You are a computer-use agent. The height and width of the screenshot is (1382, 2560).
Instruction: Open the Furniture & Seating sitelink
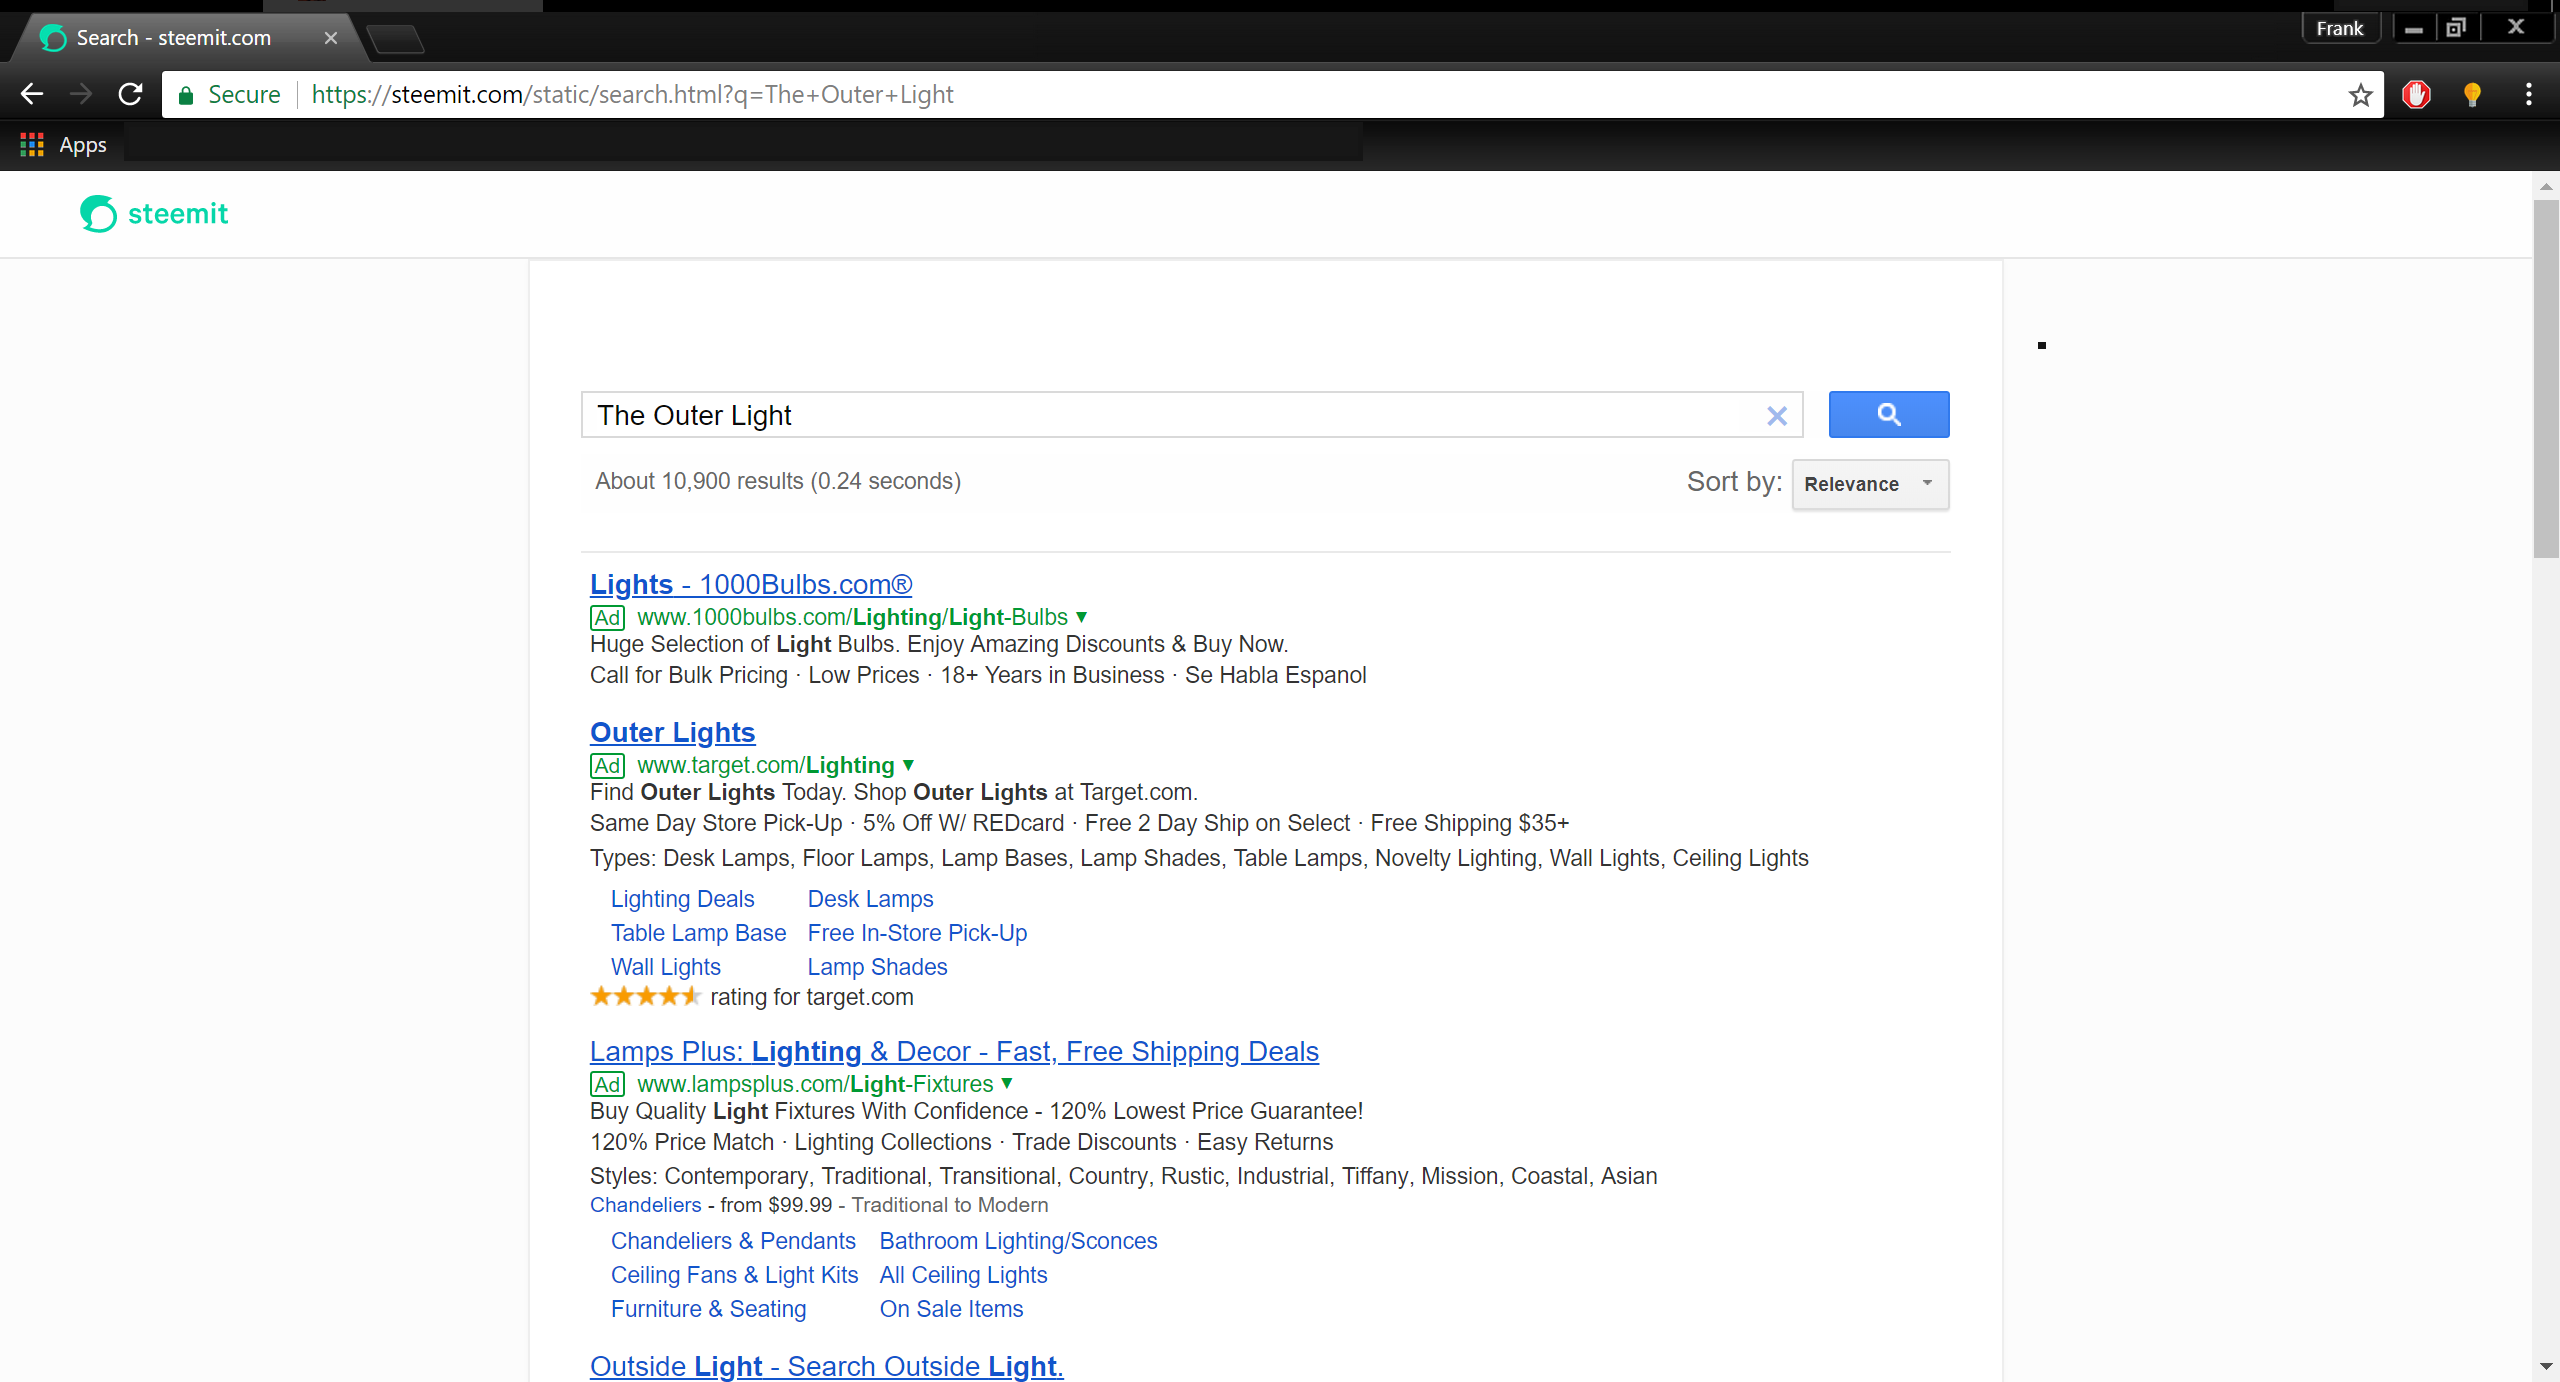click(708, 1309)
